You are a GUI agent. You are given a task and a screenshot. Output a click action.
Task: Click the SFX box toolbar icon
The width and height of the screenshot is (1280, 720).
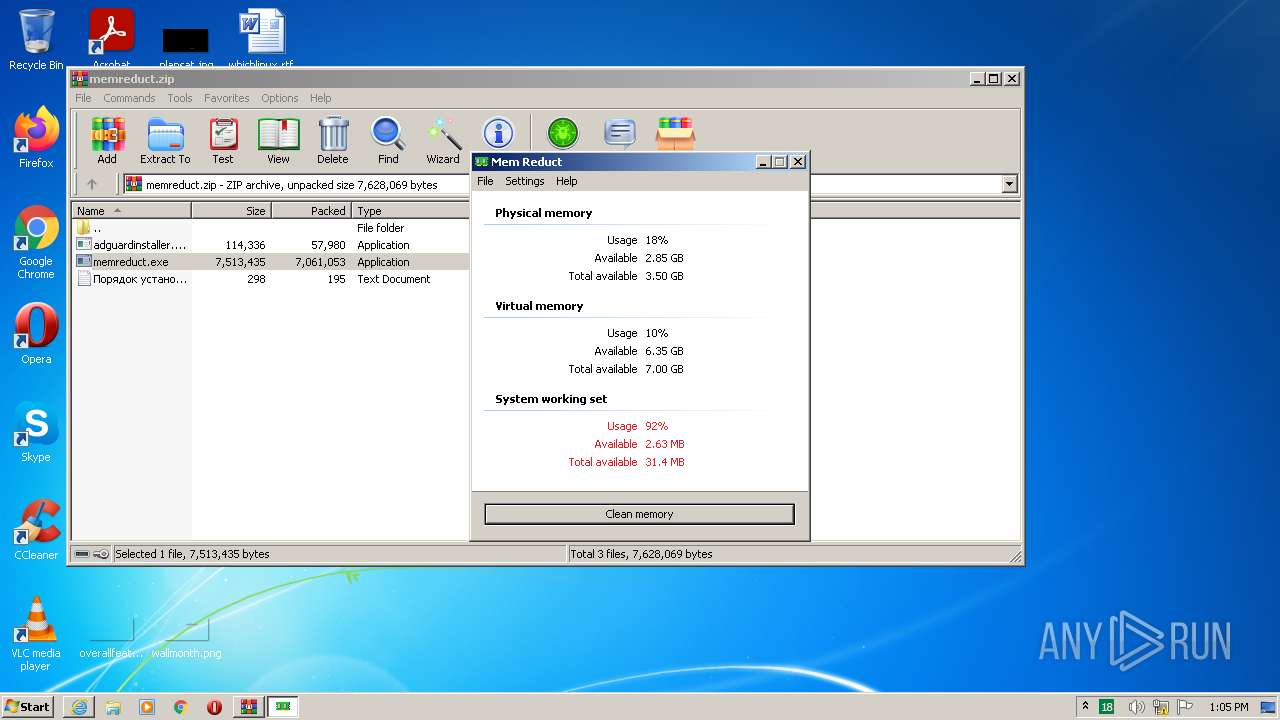click(675, 133)
